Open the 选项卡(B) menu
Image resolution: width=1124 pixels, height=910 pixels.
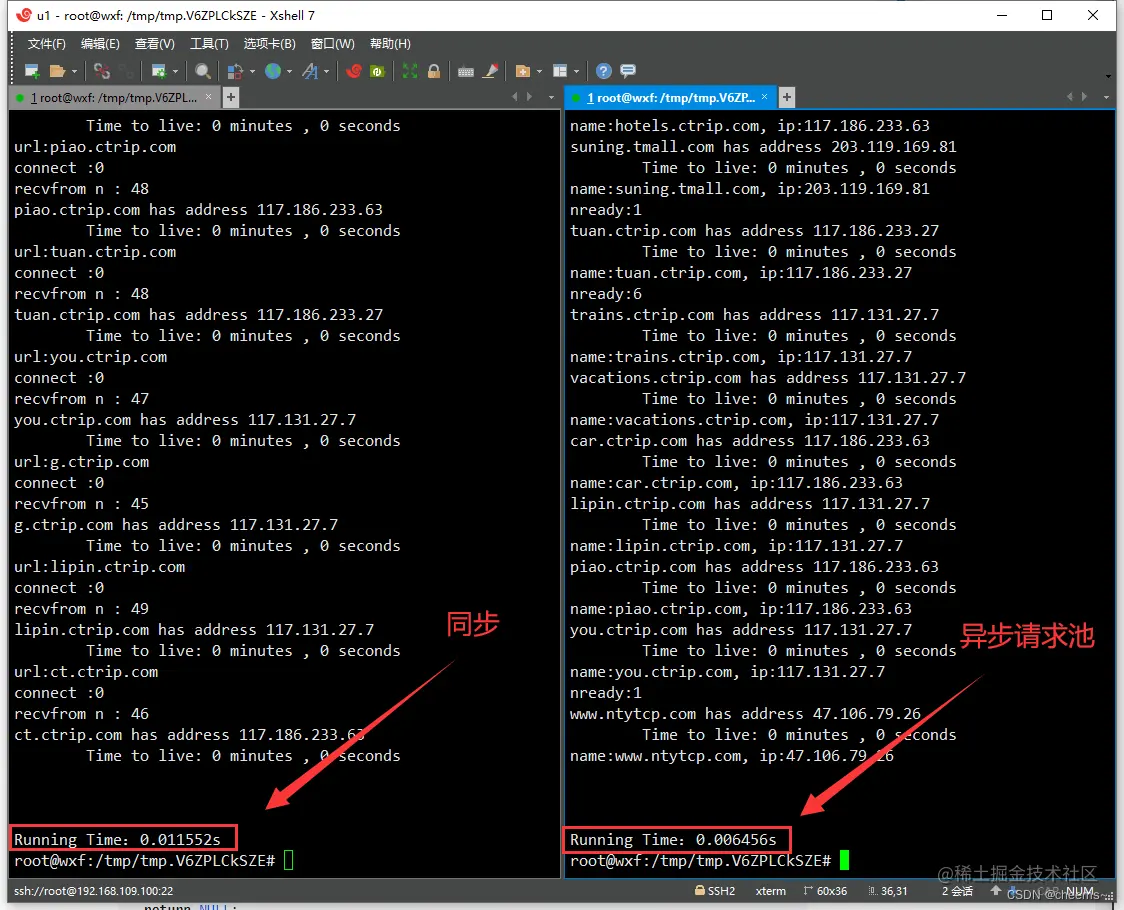pos(270,44)
